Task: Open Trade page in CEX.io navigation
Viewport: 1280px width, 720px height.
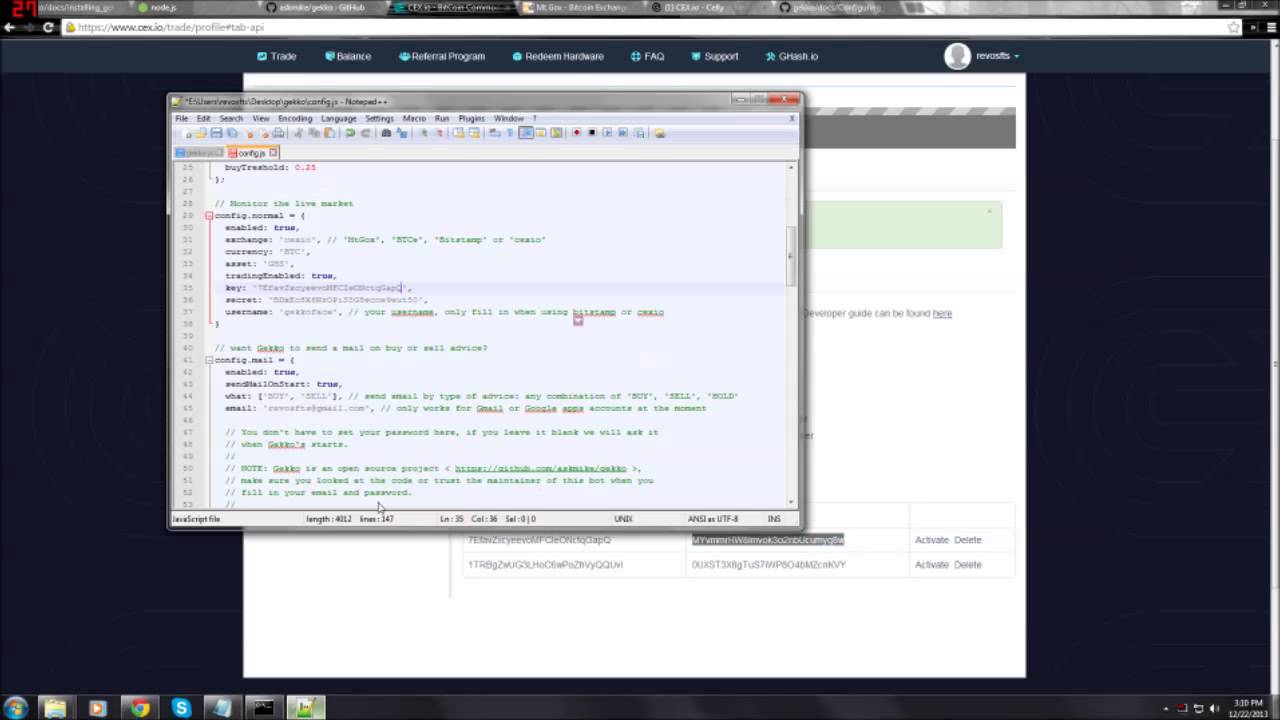Action: 276,56
